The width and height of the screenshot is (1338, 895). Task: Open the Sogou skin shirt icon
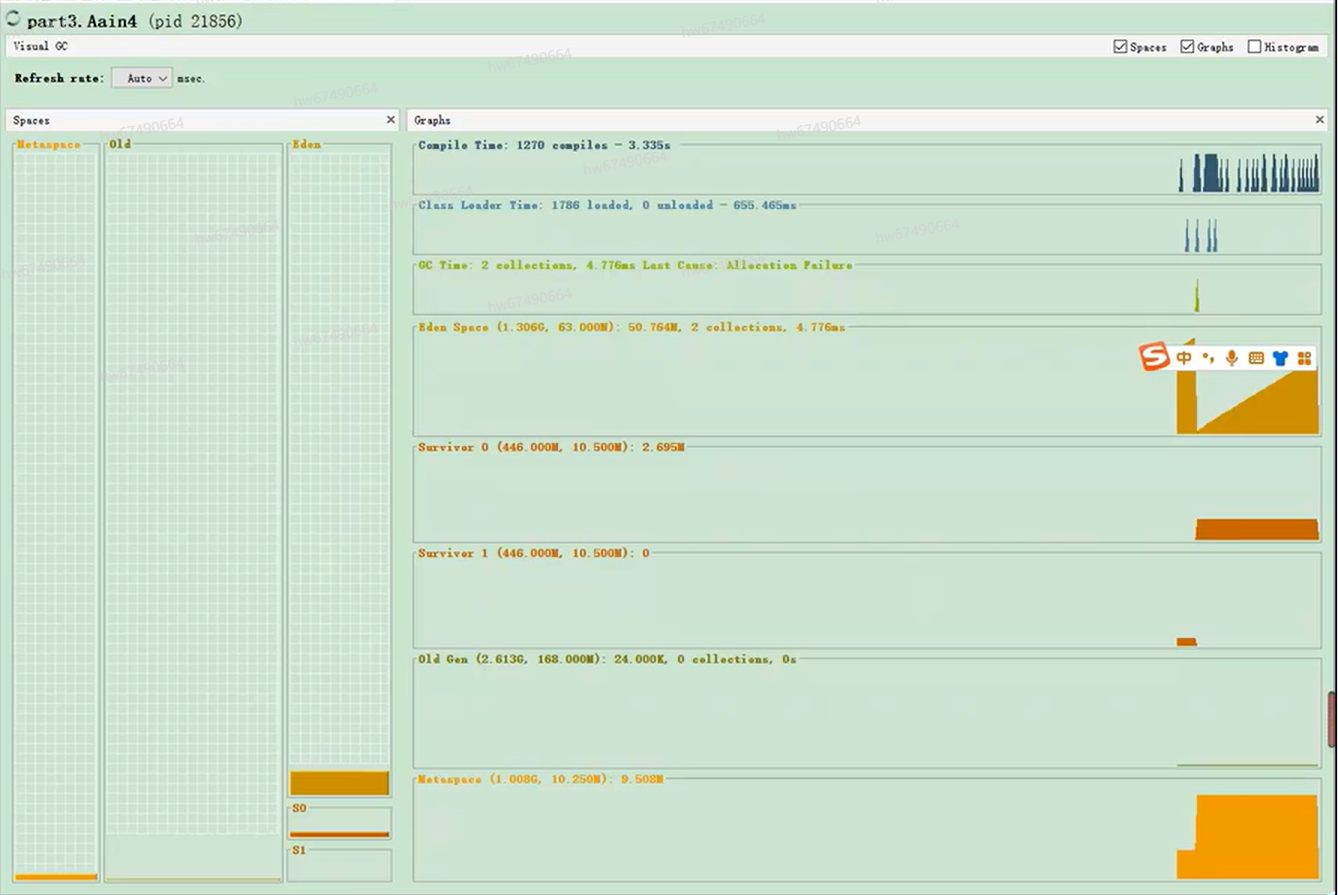(1280, 358)
